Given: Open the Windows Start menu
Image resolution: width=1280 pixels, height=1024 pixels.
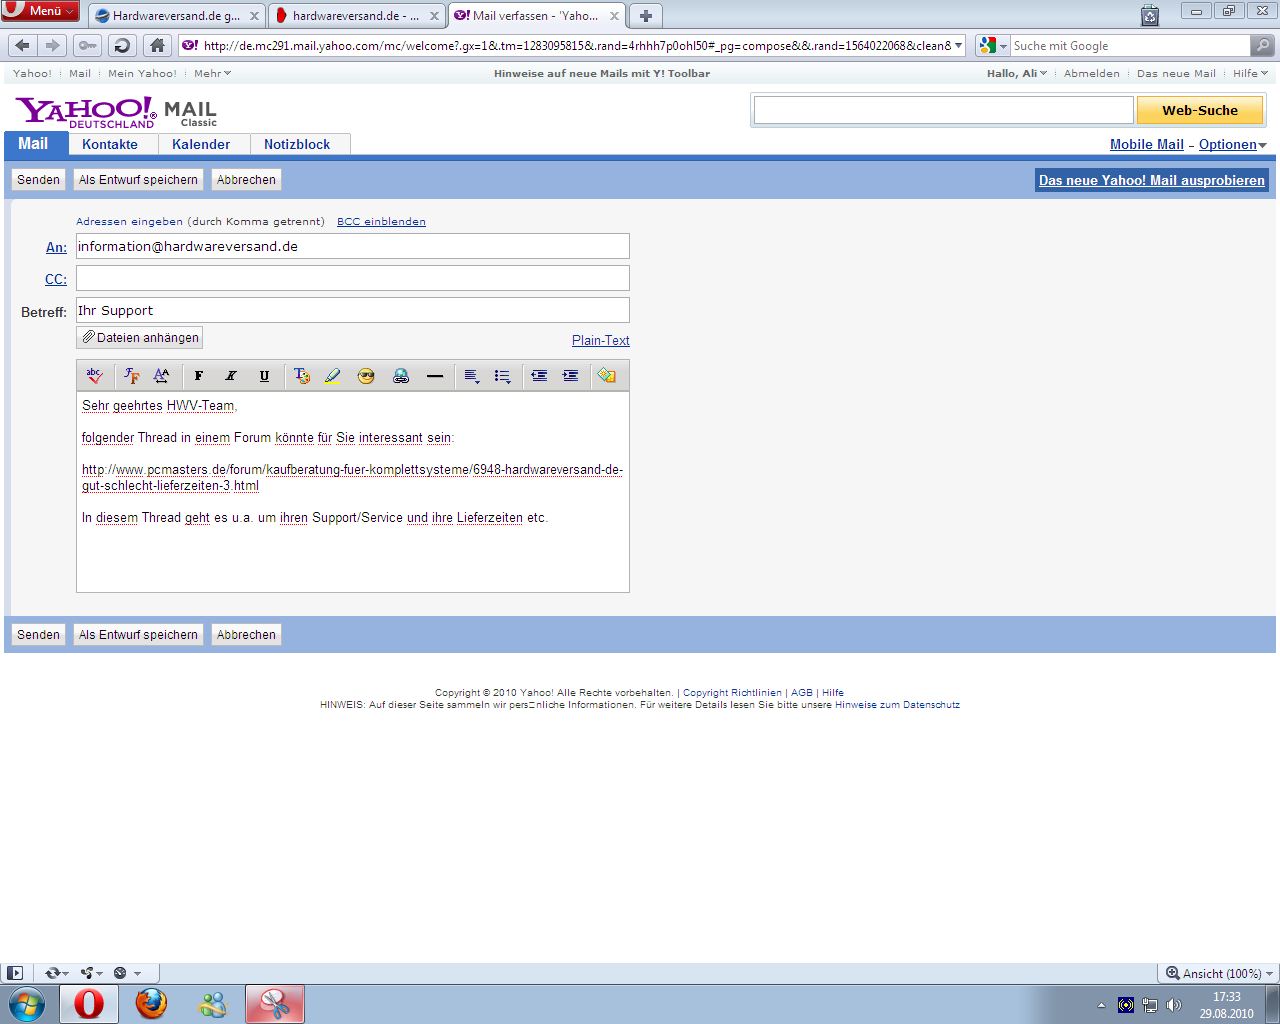Looking at the screenshot, I should tap(27, 1004).
